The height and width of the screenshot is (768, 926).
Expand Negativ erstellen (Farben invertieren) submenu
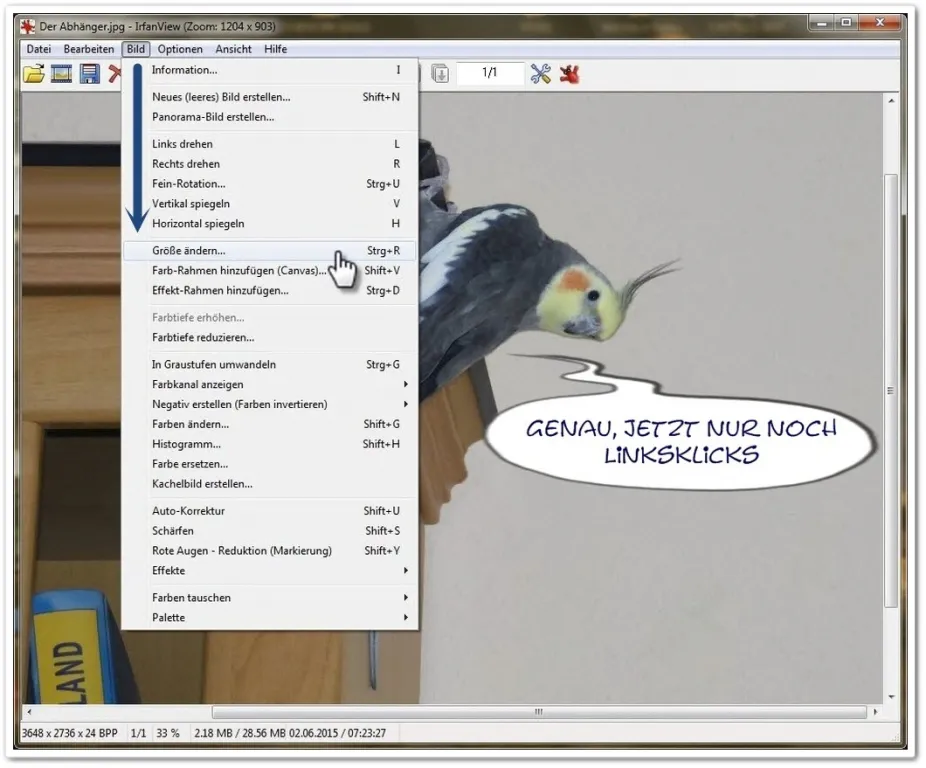270,405
